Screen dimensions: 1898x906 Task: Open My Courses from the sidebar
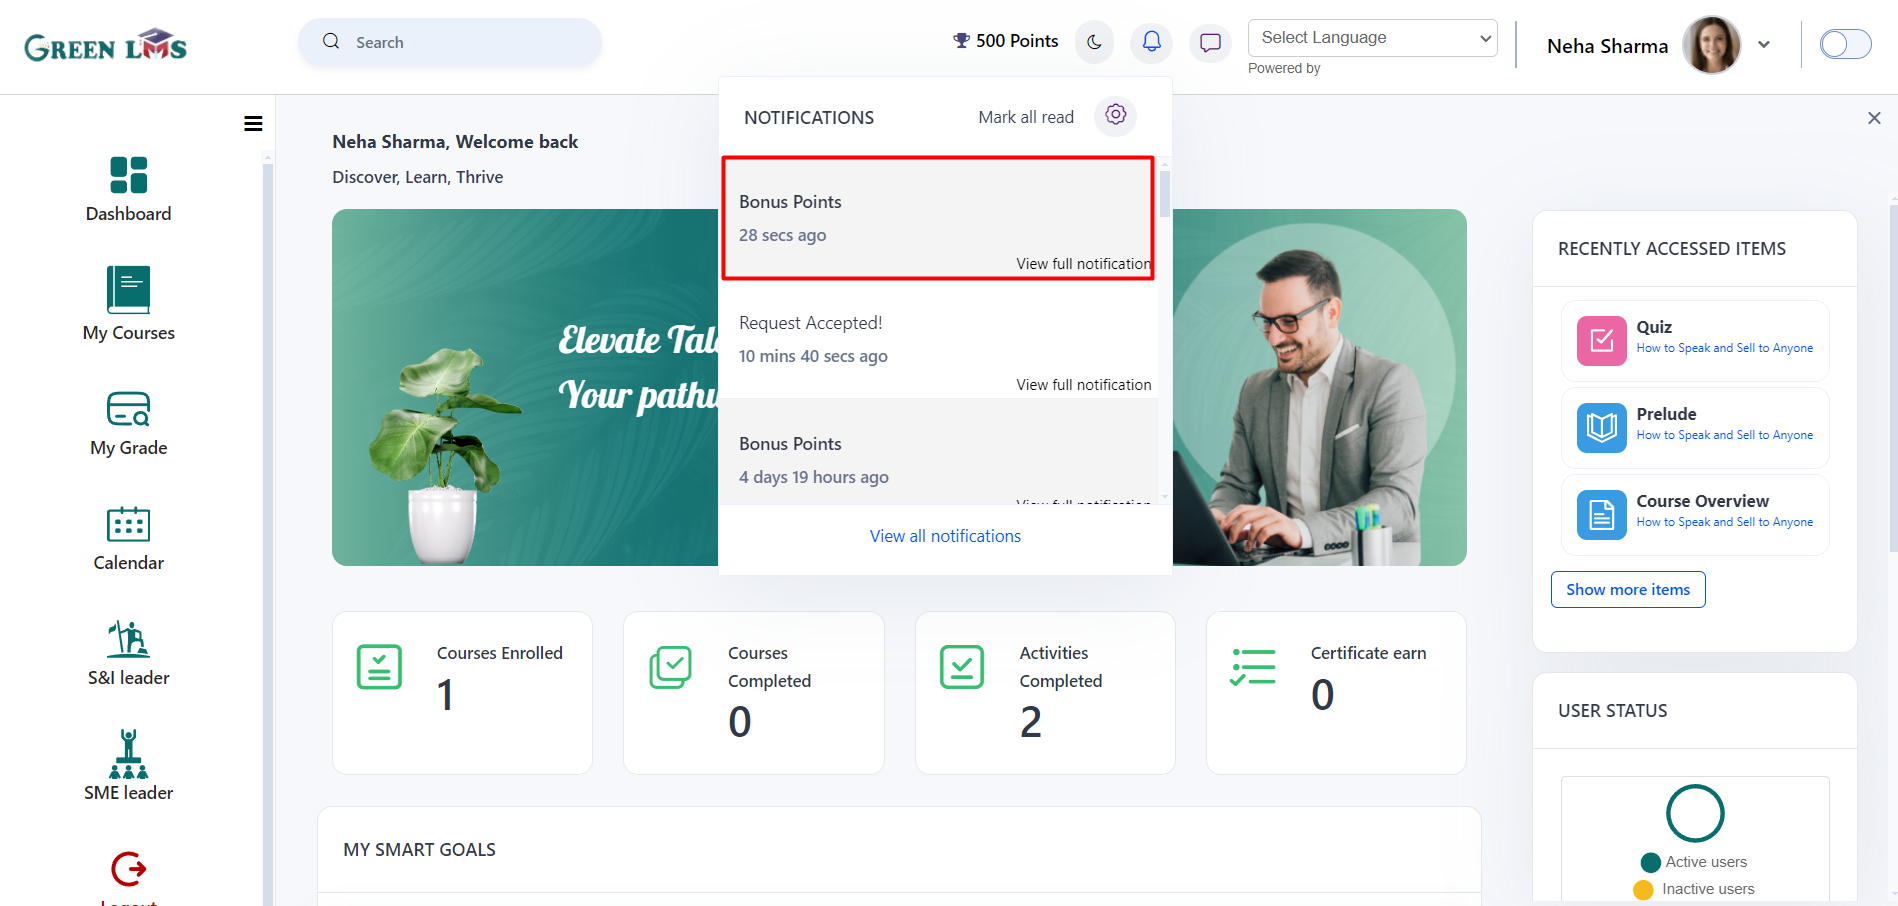128,290
